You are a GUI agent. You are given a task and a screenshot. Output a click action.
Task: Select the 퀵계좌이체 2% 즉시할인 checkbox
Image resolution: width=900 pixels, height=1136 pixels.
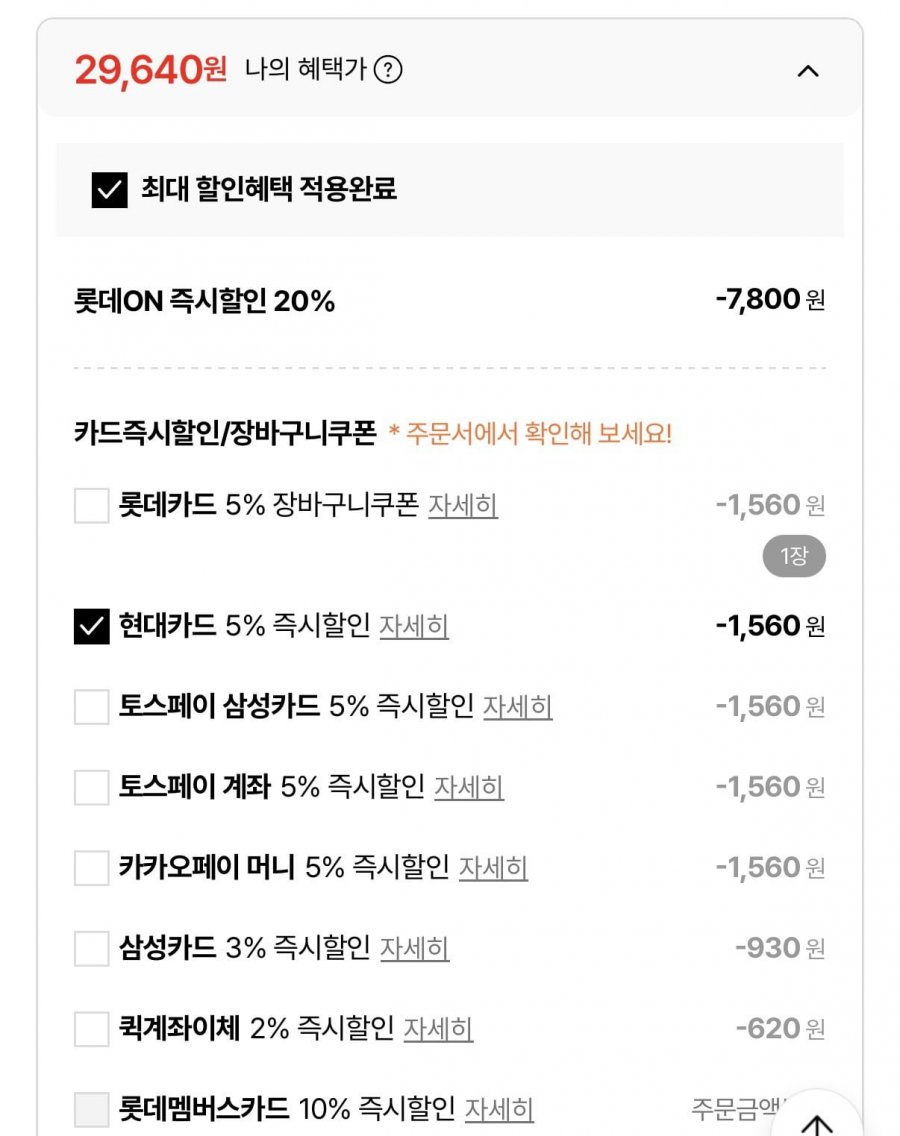(x=92, y=1028)
